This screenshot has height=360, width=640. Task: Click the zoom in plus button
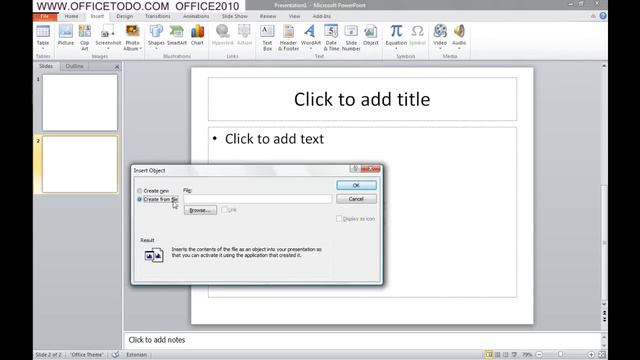click(x=591, y=355)
